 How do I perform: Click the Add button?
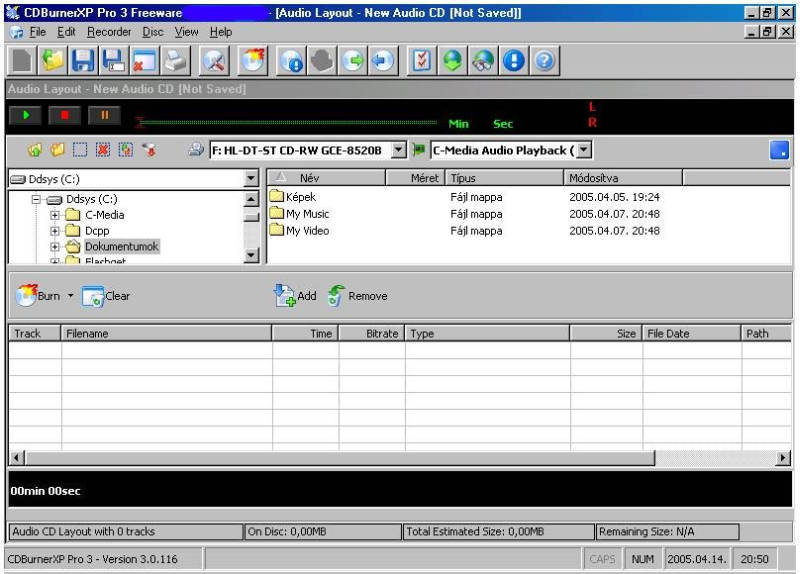point(296,296)
